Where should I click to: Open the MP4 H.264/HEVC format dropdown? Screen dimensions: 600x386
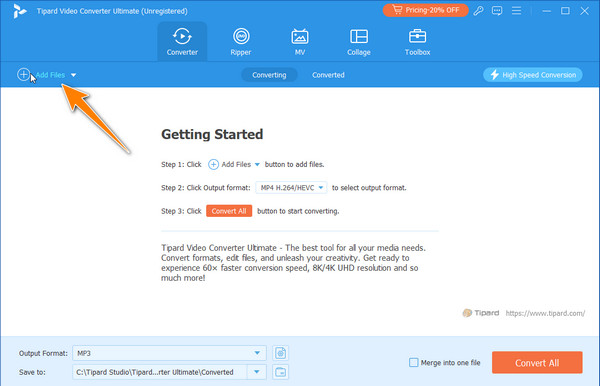[x=291, y=187]
